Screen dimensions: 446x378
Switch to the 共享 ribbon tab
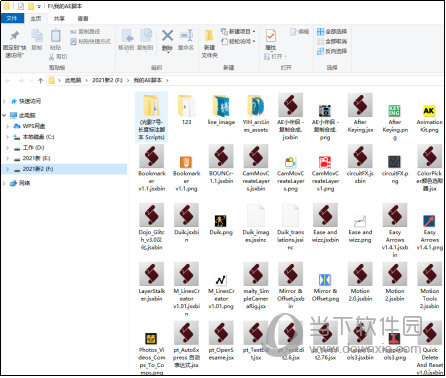59,18
